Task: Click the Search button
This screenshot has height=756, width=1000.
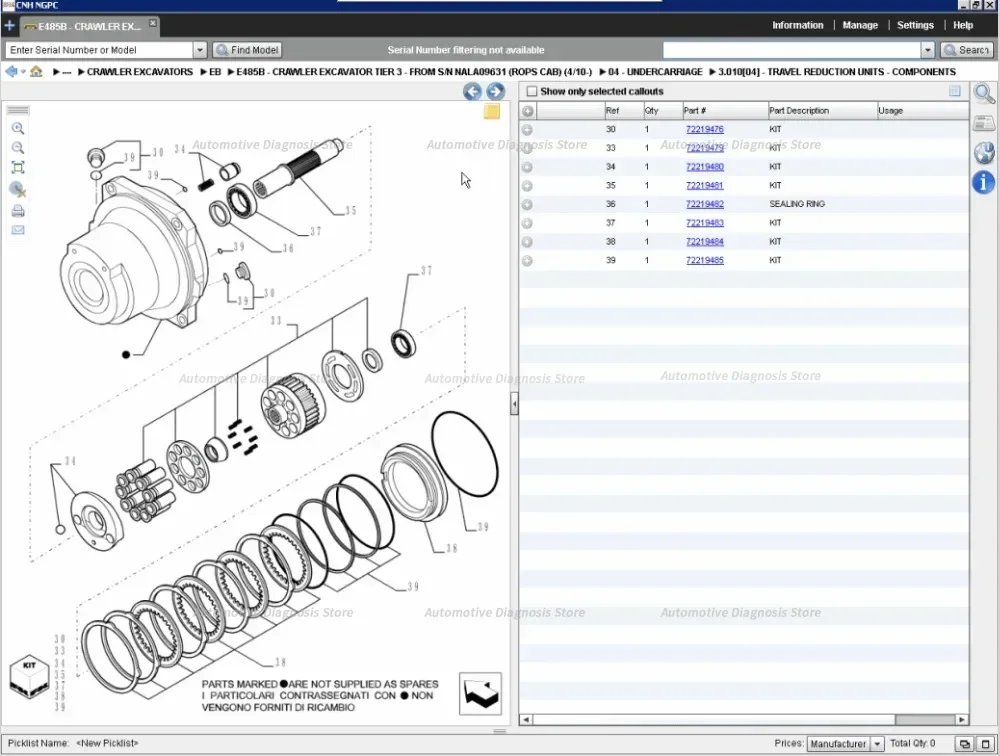Action: click(967, 50)
